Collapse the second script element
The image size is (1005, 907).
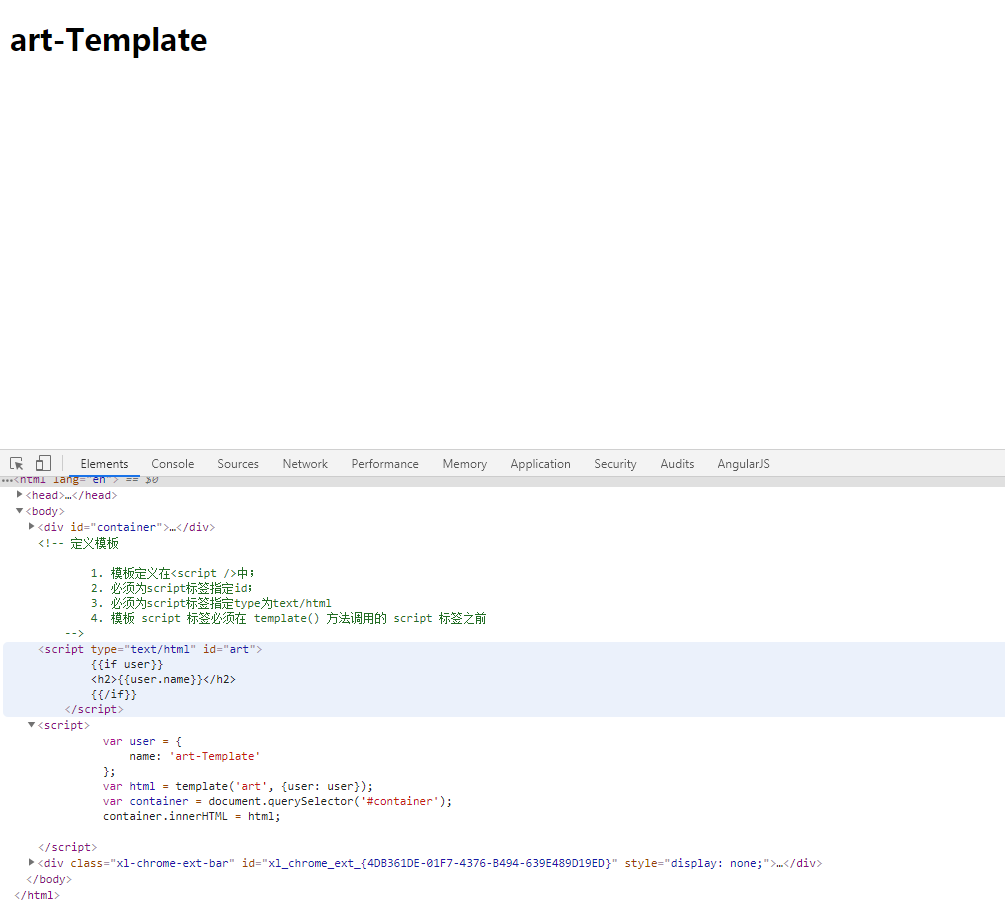(31, 725)
